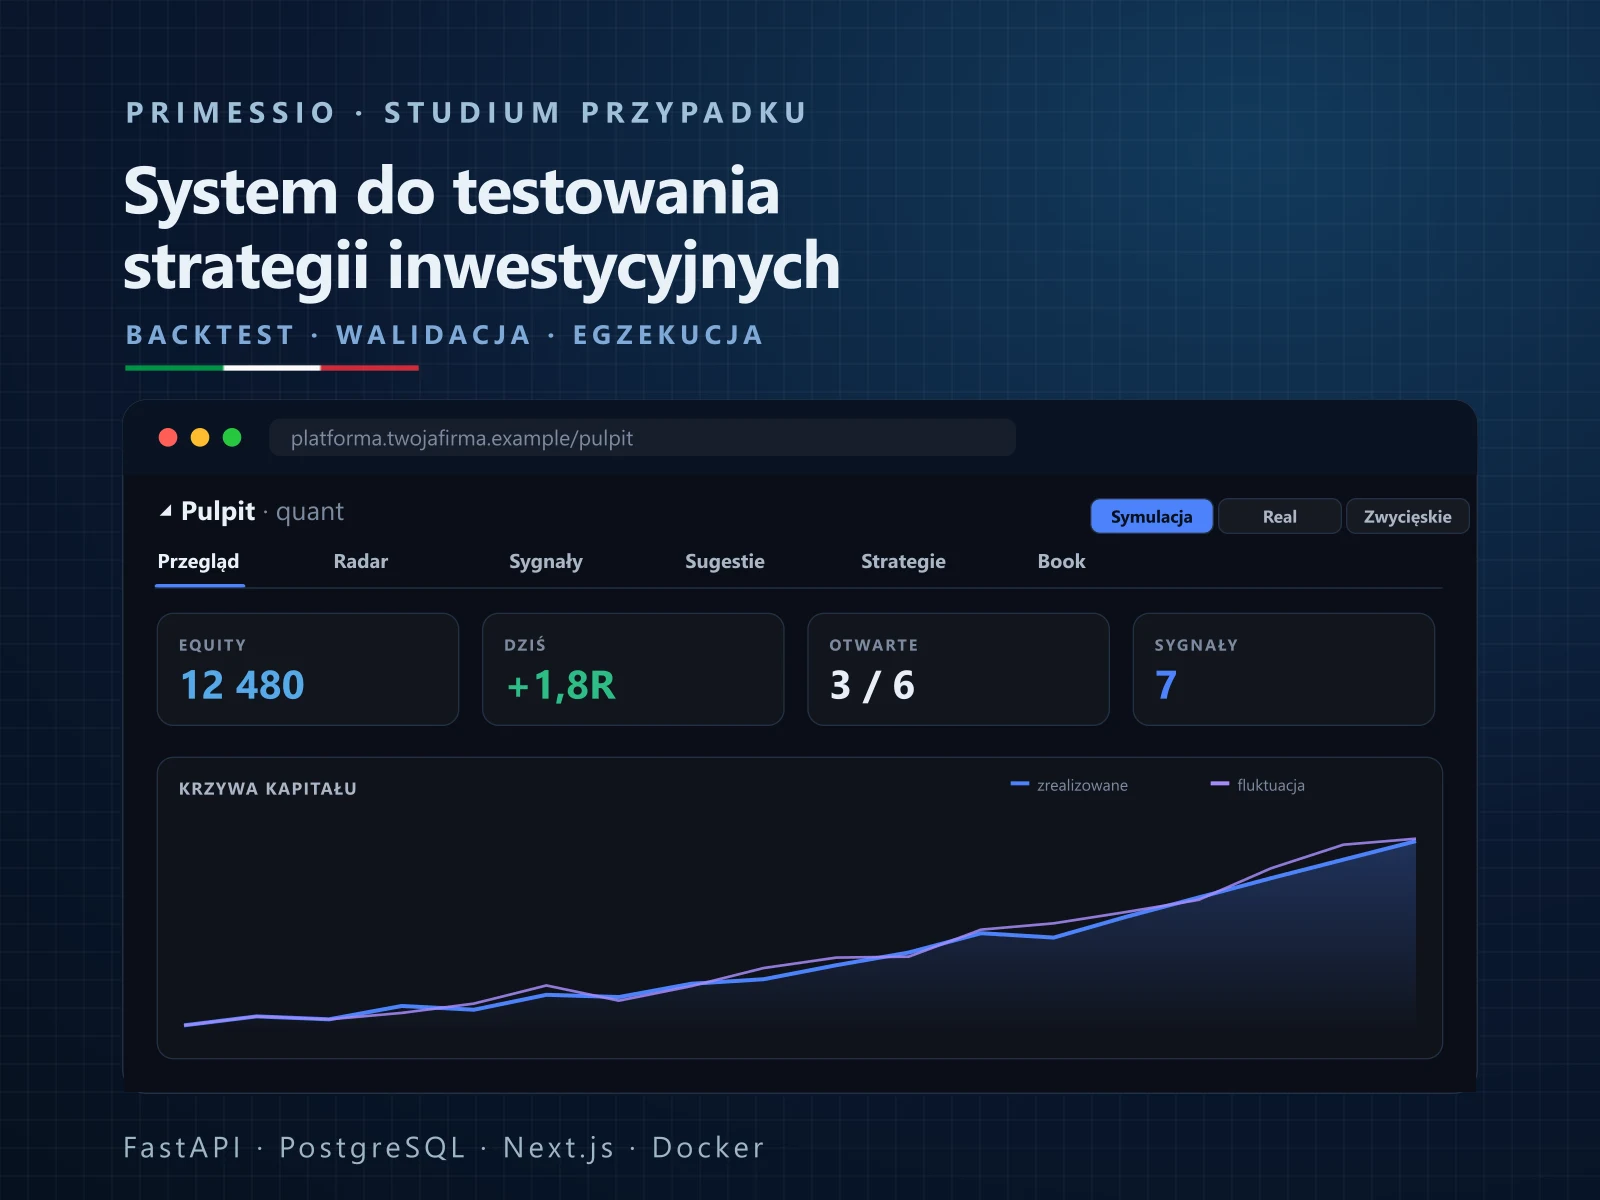
Task: Click the Dziś card value +1,8R
Action: tap(561, 686)
